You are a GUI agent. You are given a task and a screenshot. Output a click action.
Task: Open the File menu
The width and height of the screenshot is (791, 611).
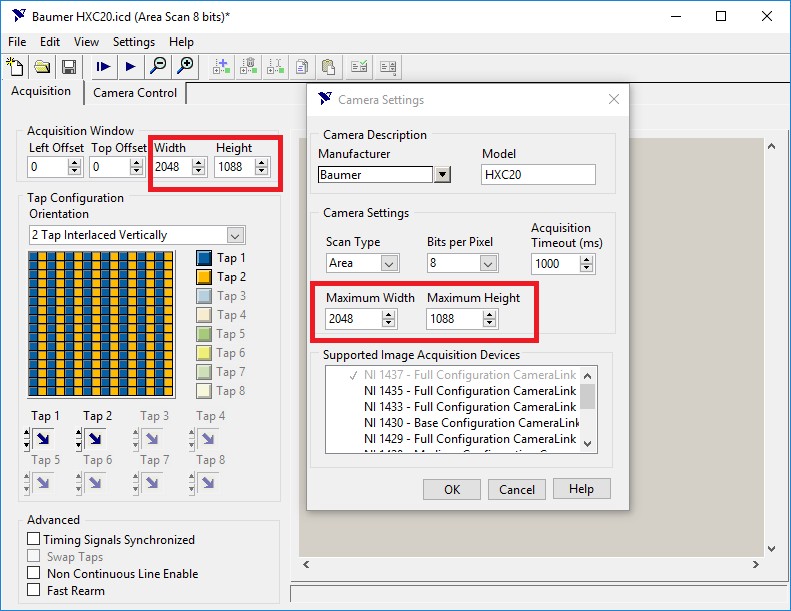click(x=17, y=42)
